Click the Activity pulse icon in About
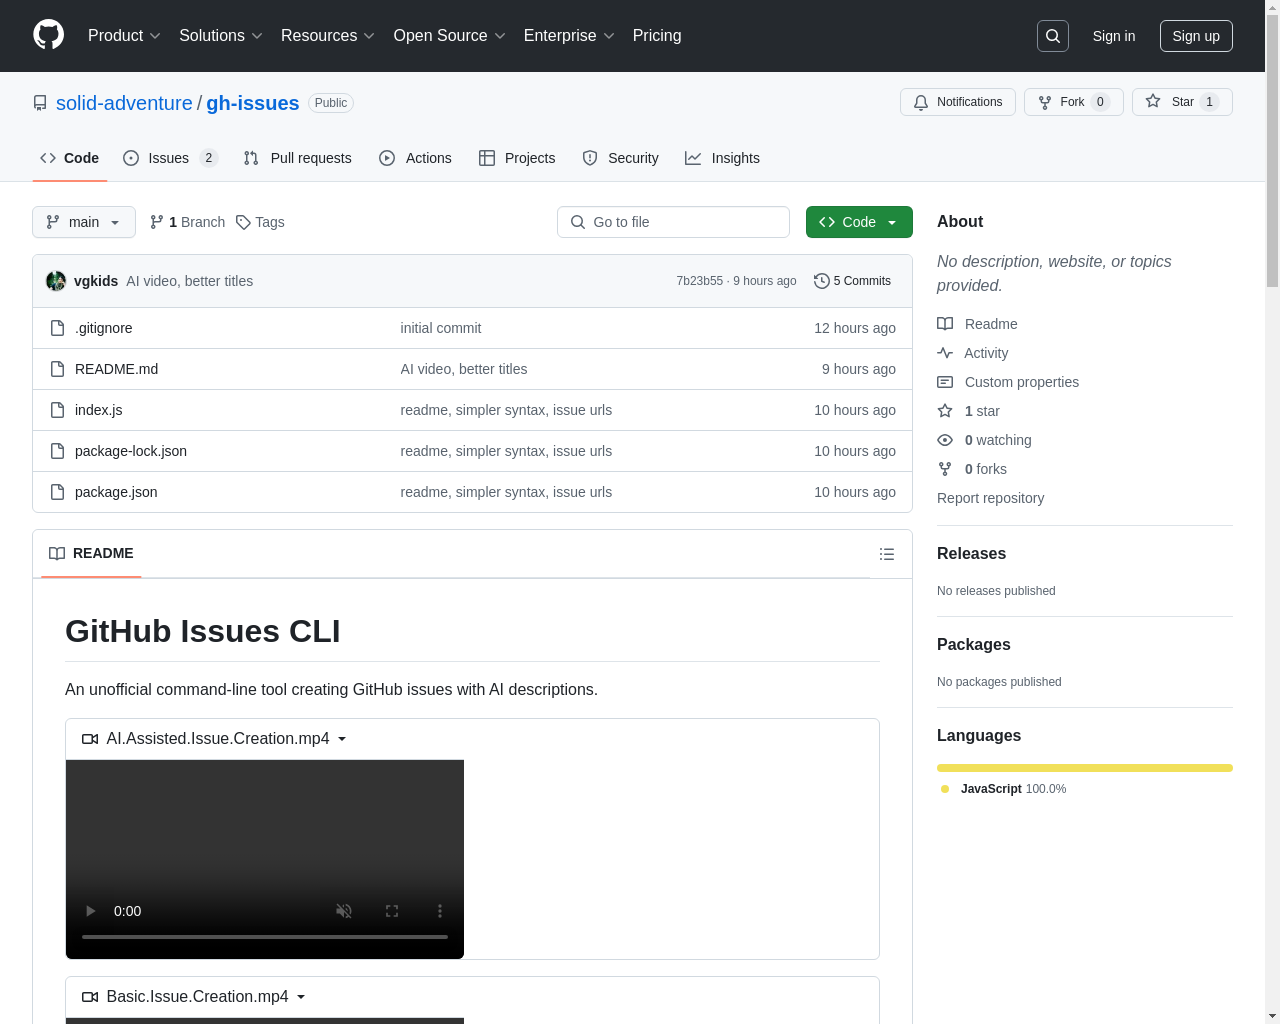Screen dimensions: 1280x1024 (945, 353)
